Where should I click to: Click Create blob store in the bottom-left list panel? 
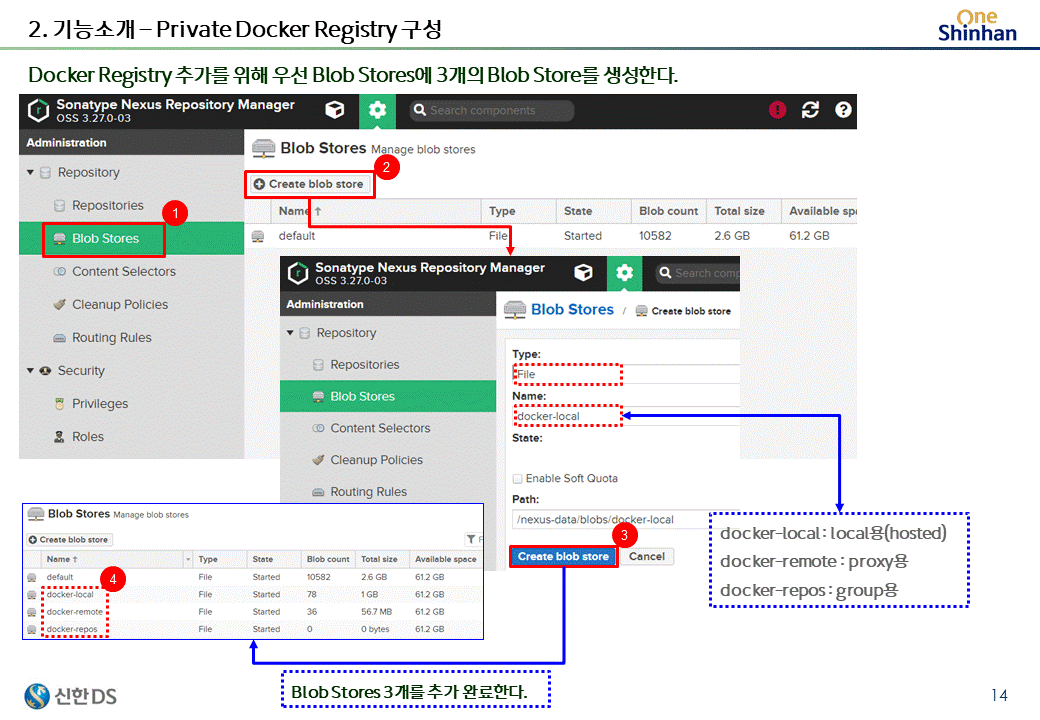click(x=69, y=540)
